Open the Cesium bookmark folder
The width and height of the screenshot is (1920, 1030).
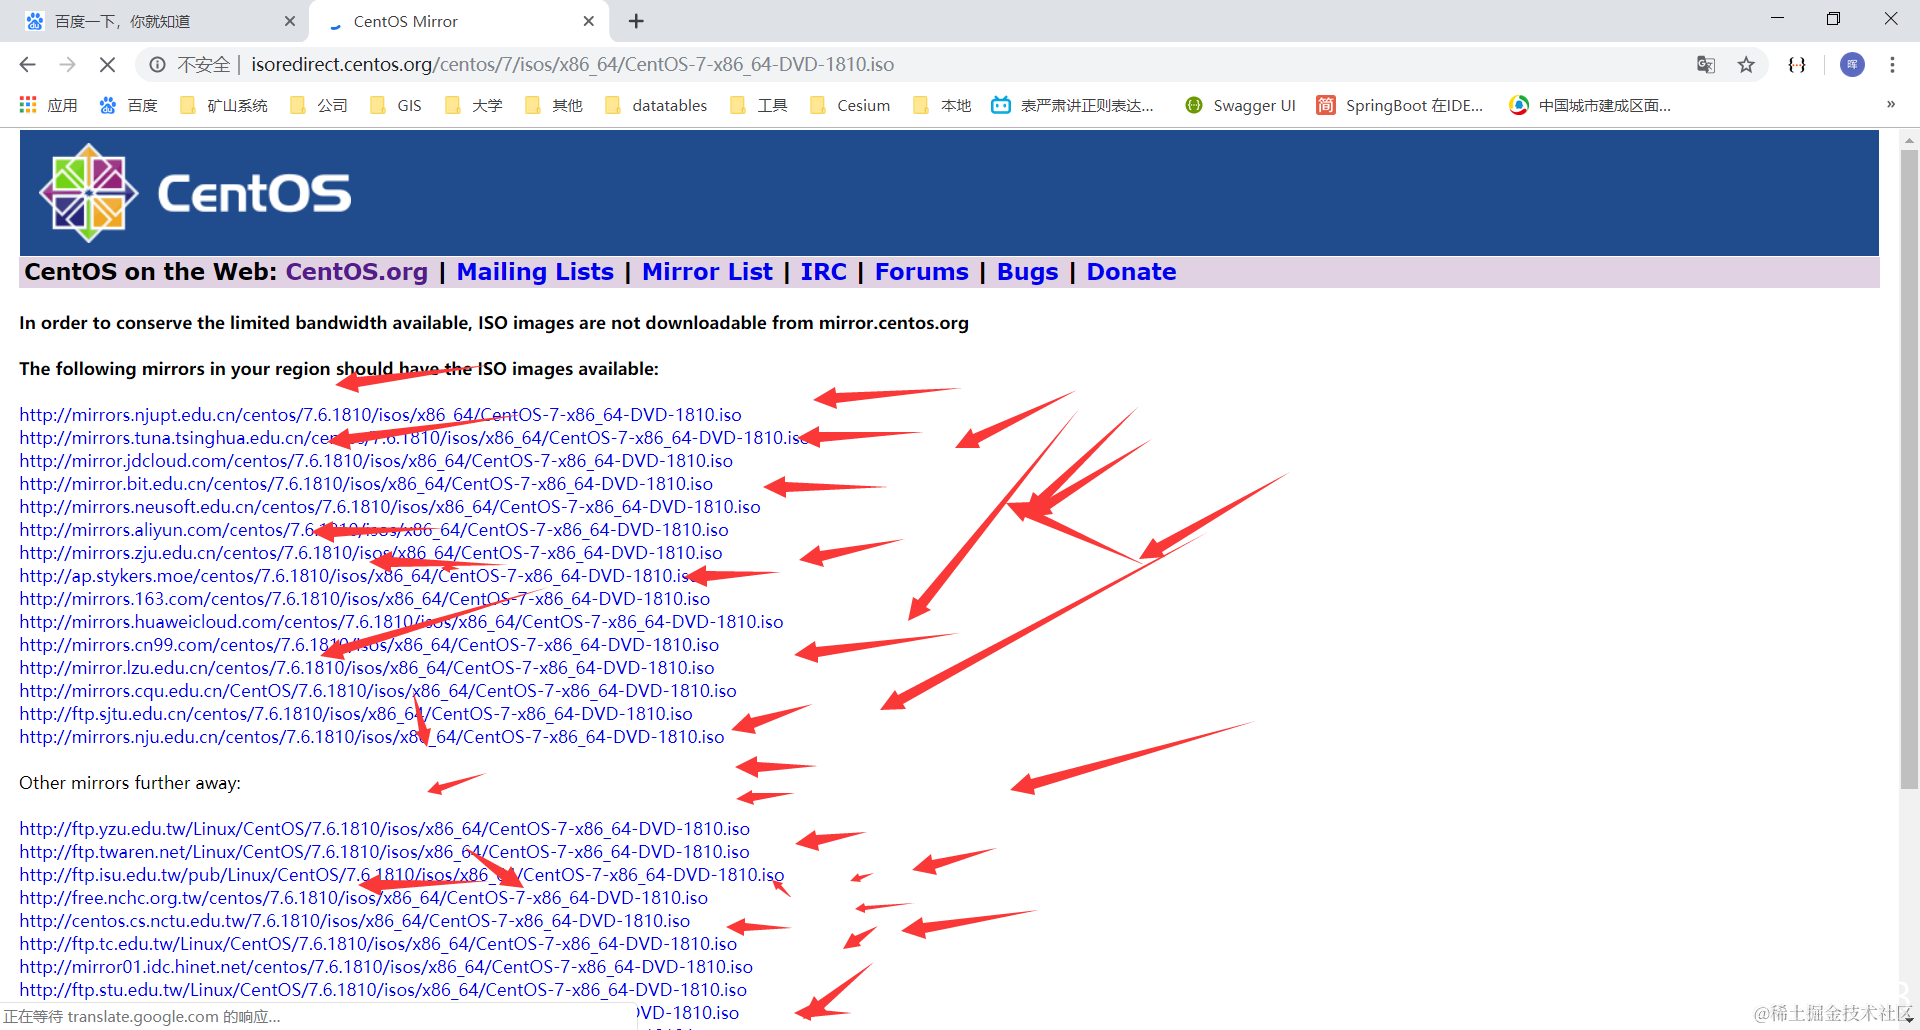pyautogui.click(x=850, y=105)
